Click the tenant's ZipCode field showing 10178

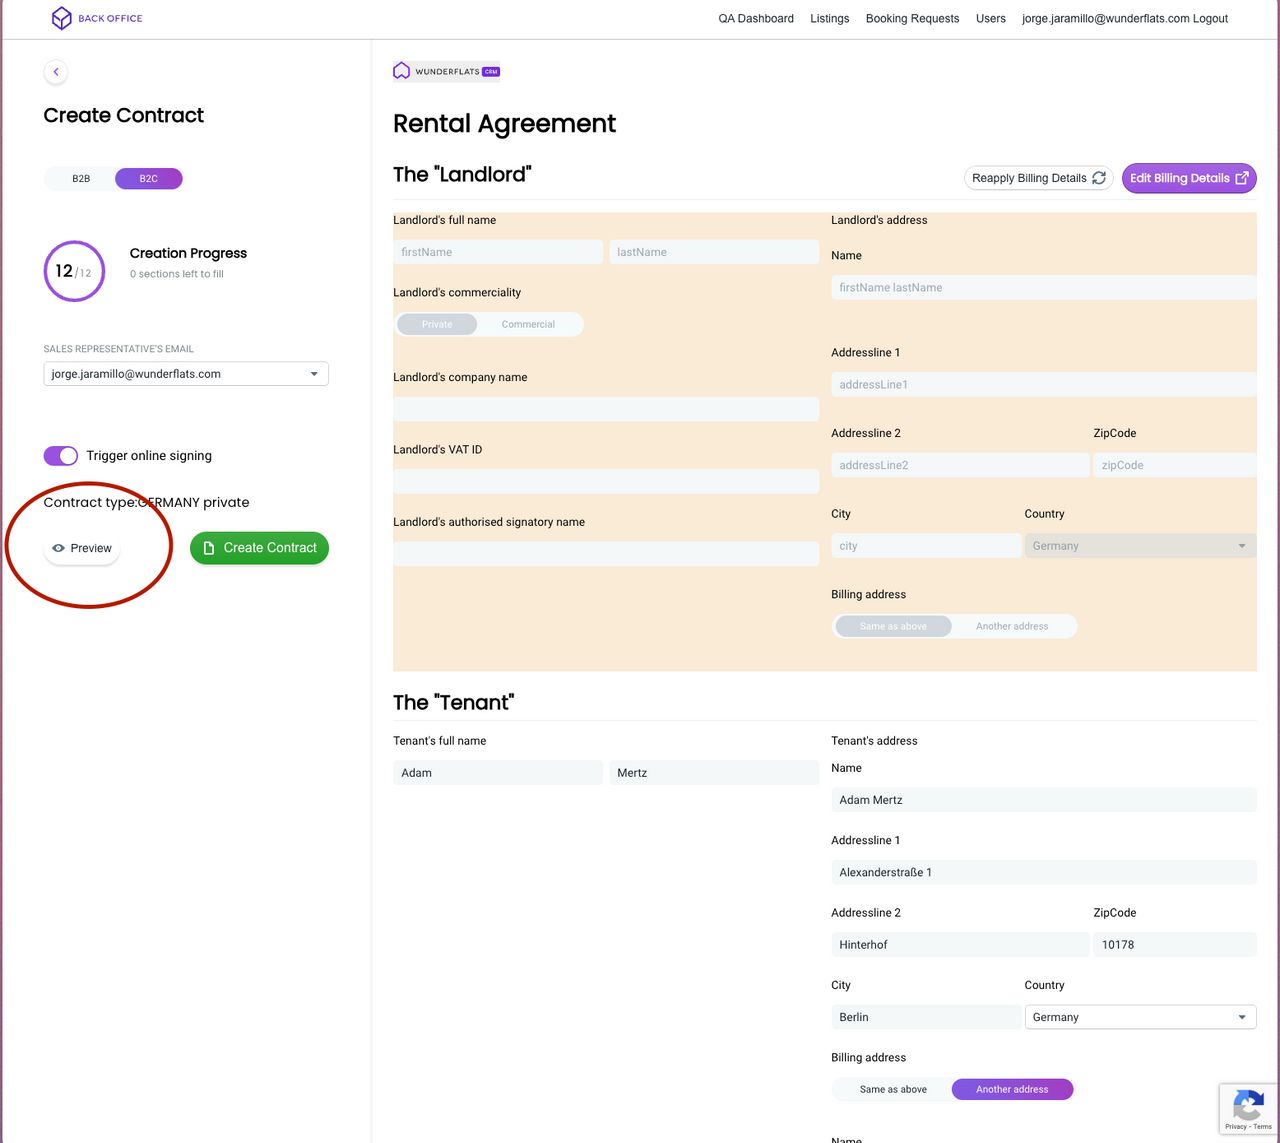pyautogui.click(x=1173, y=944)
